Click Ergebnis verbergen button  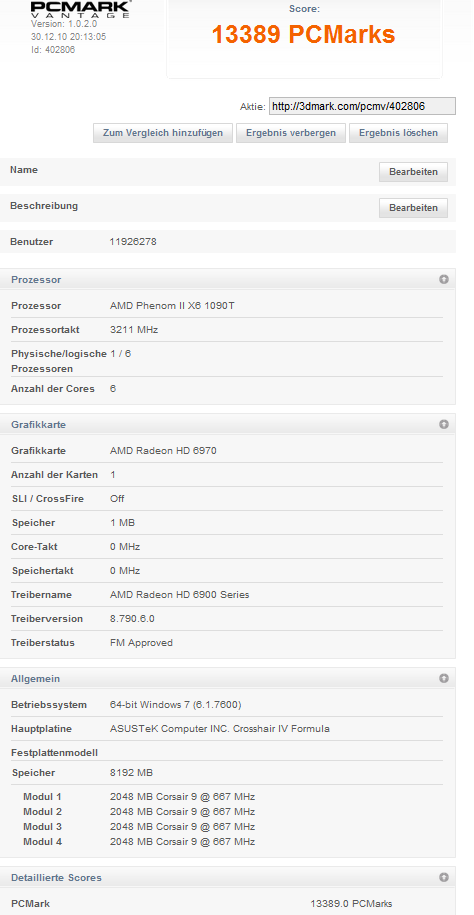pyautogui.click(x=291, y=133)
